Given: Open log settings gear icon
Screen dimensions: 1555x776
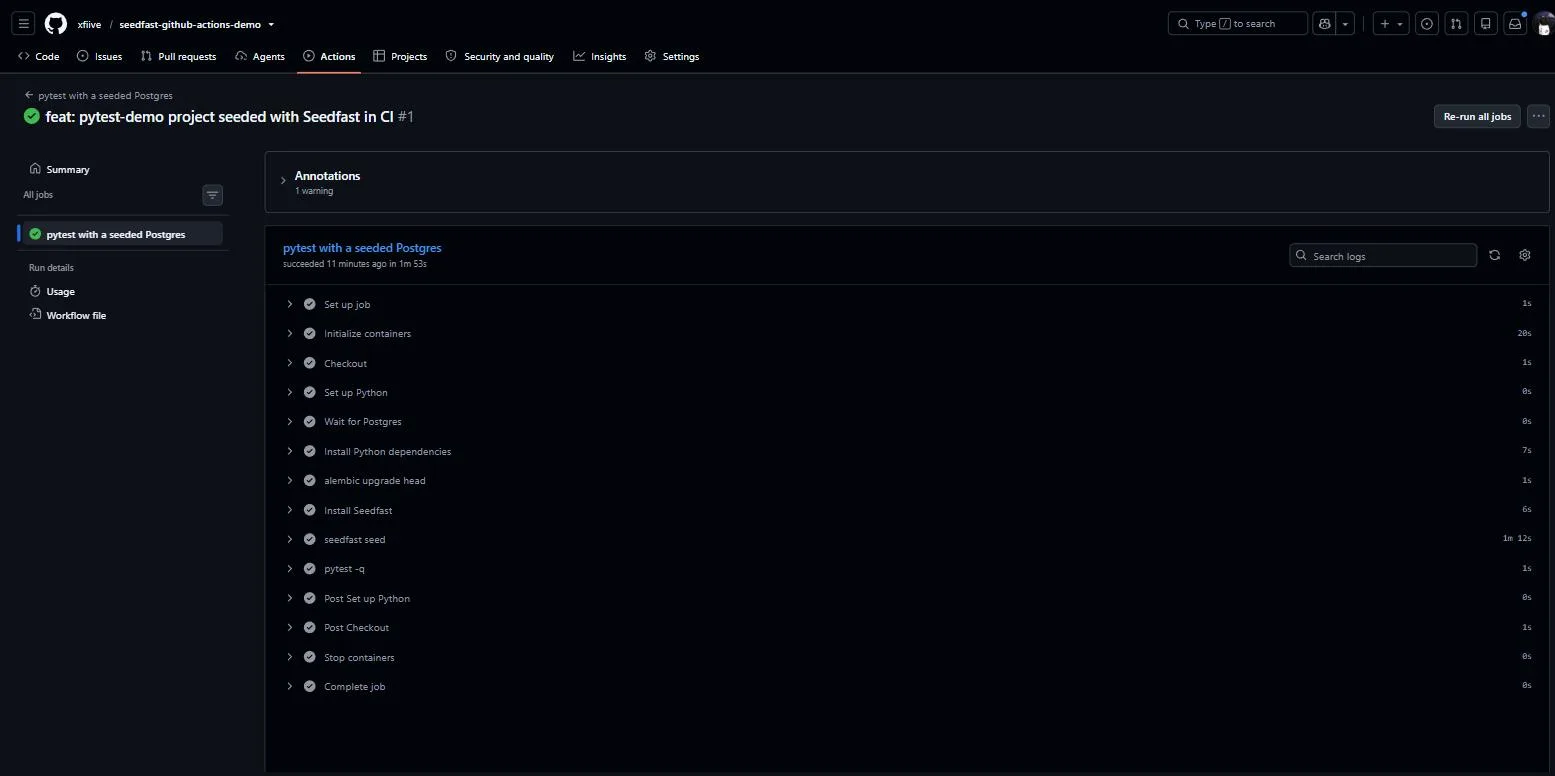Looking at the screenshot, I should pyautogui.click(x=1524, y=256).
